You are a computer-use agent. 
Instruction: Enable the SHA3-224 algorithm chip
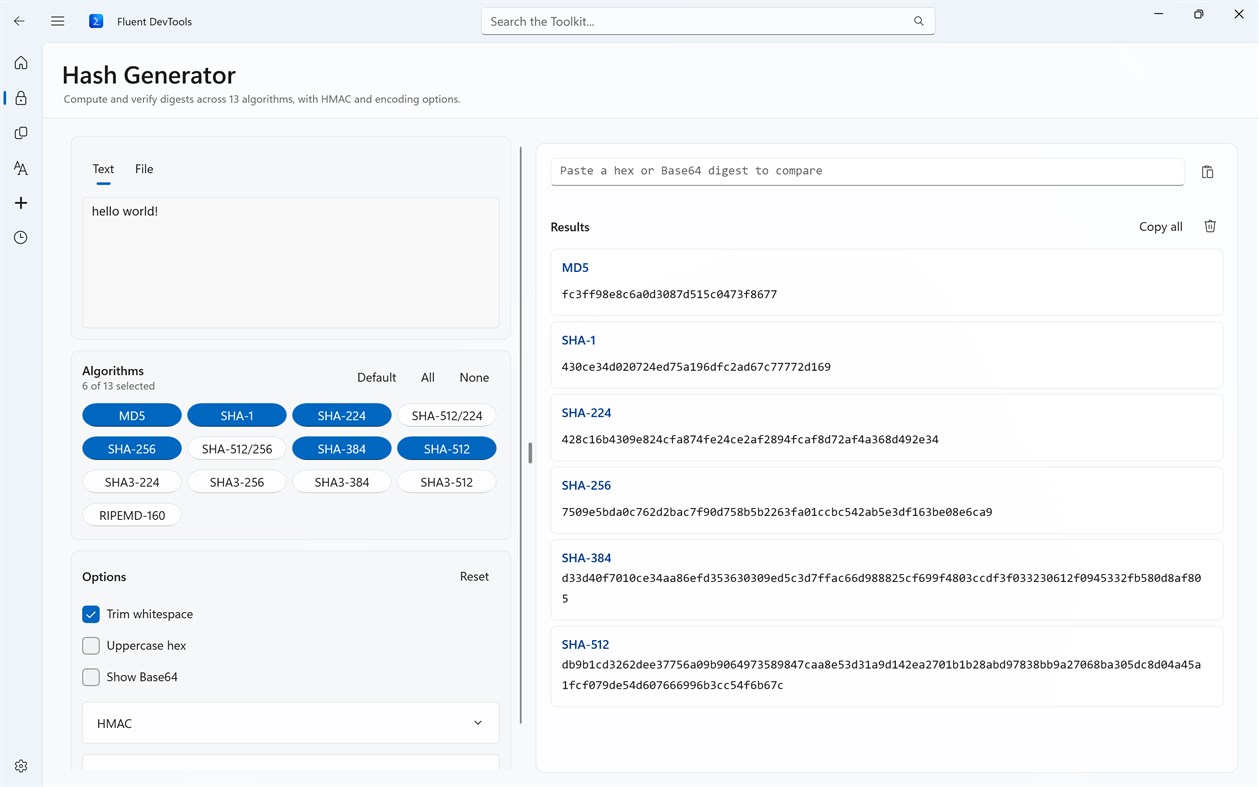(132, 482)
